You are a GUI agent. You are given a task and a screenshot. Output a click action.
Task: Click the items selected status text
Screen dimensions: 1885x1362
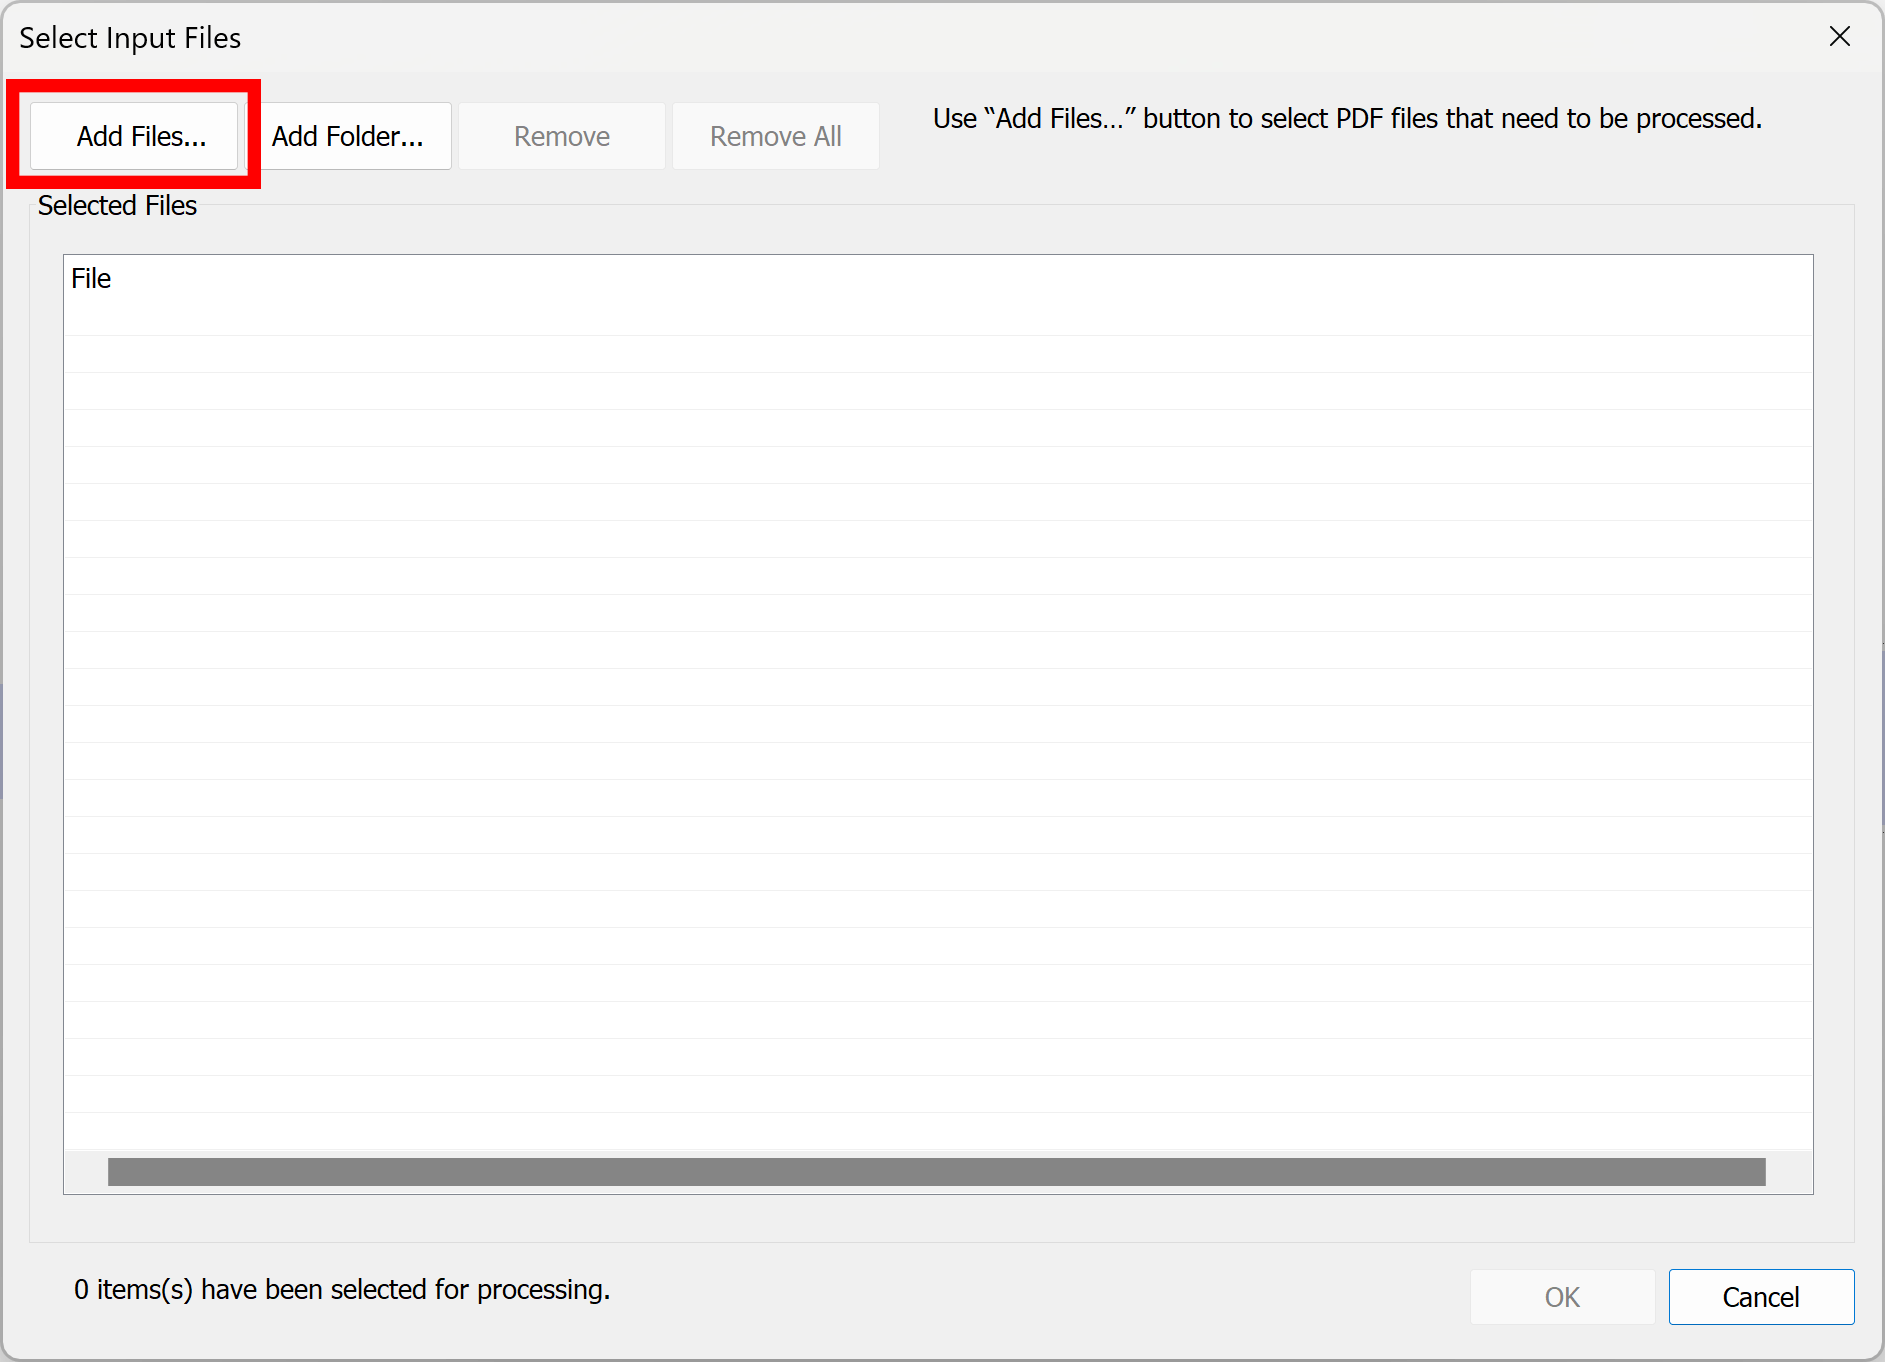pos(342,1289)
